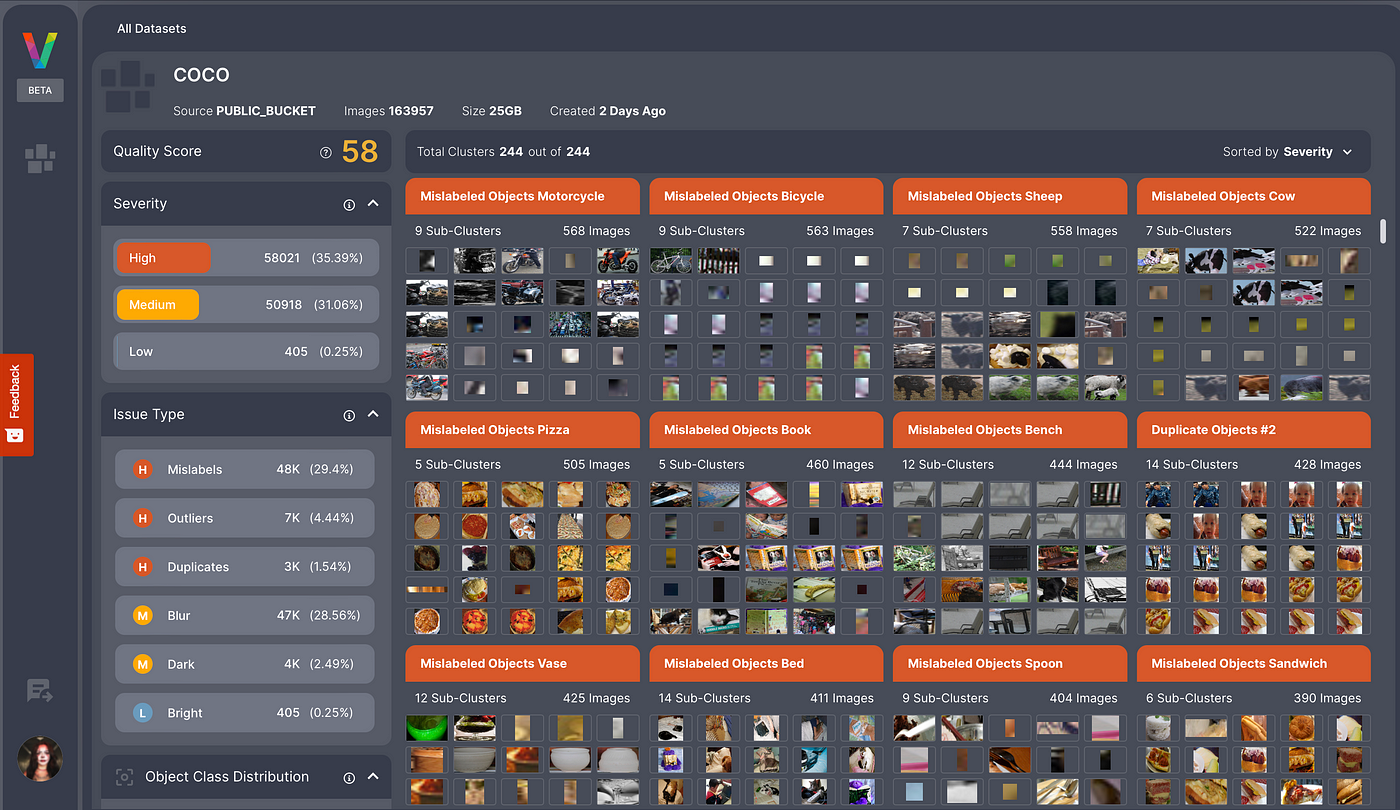This screenshot has width=1400, height=810.
Task: Click the BETA badge under logo
Action: pyautogui.click(x=40, y=90)
